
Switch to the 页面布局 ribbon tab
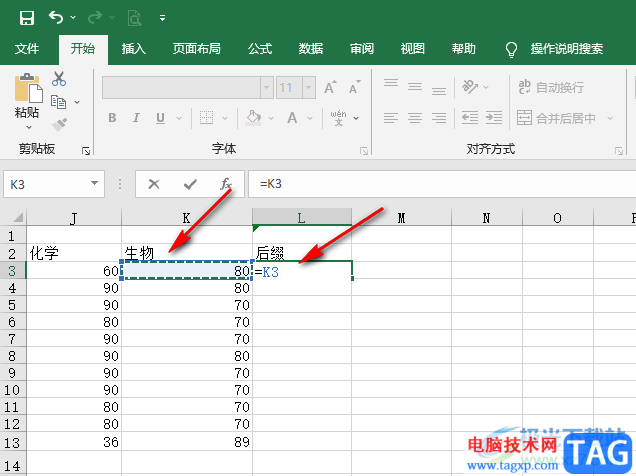pos(197,49)
